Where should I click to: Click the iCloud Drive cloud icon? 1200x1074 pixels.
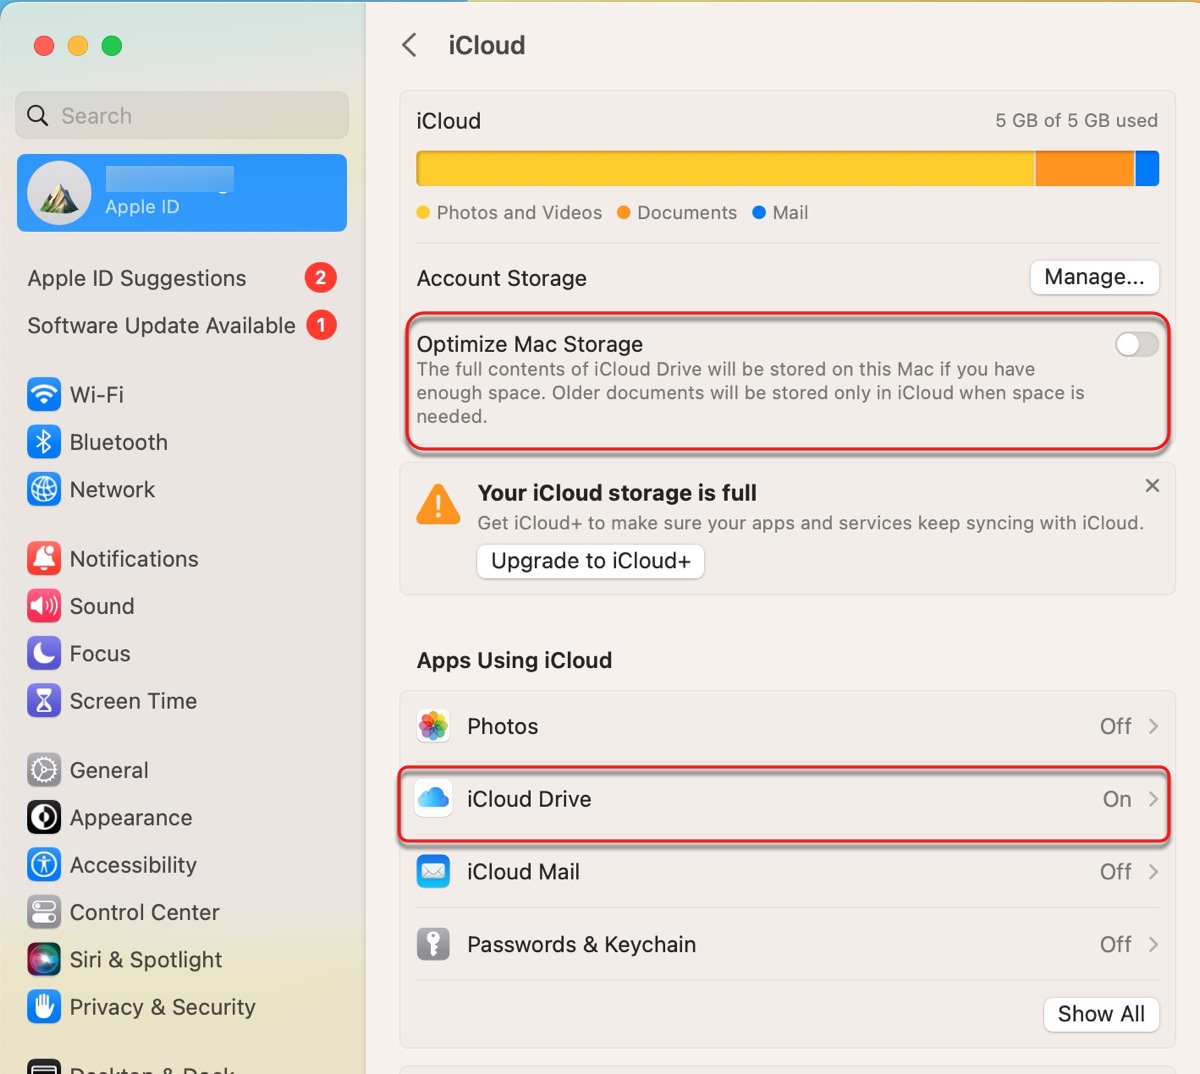[x=433, y=799]
